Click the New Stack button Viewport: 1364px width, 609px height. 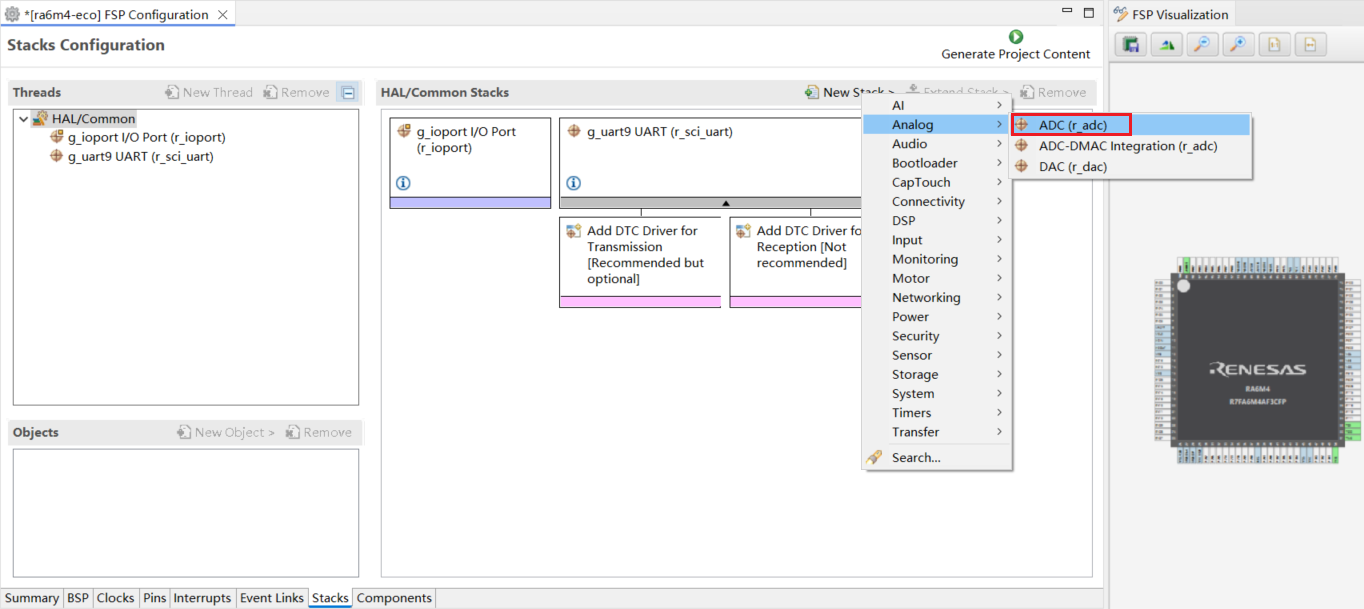(849, 92)
